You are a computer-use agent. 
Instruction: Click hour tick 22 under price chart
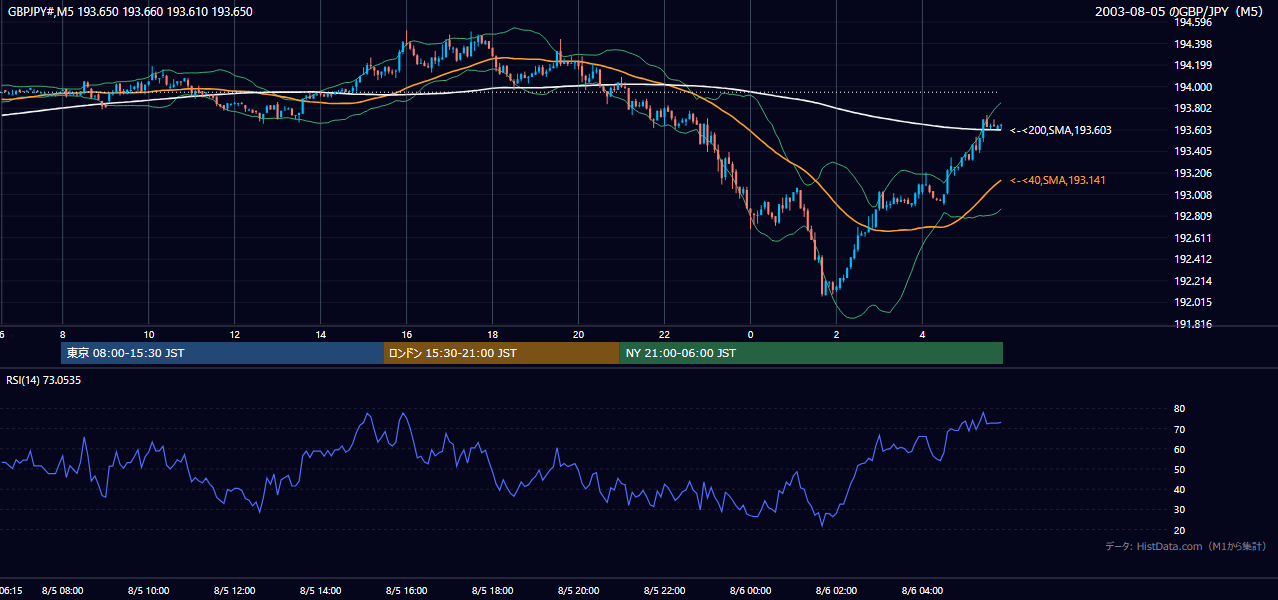click(x=664, y=334)
